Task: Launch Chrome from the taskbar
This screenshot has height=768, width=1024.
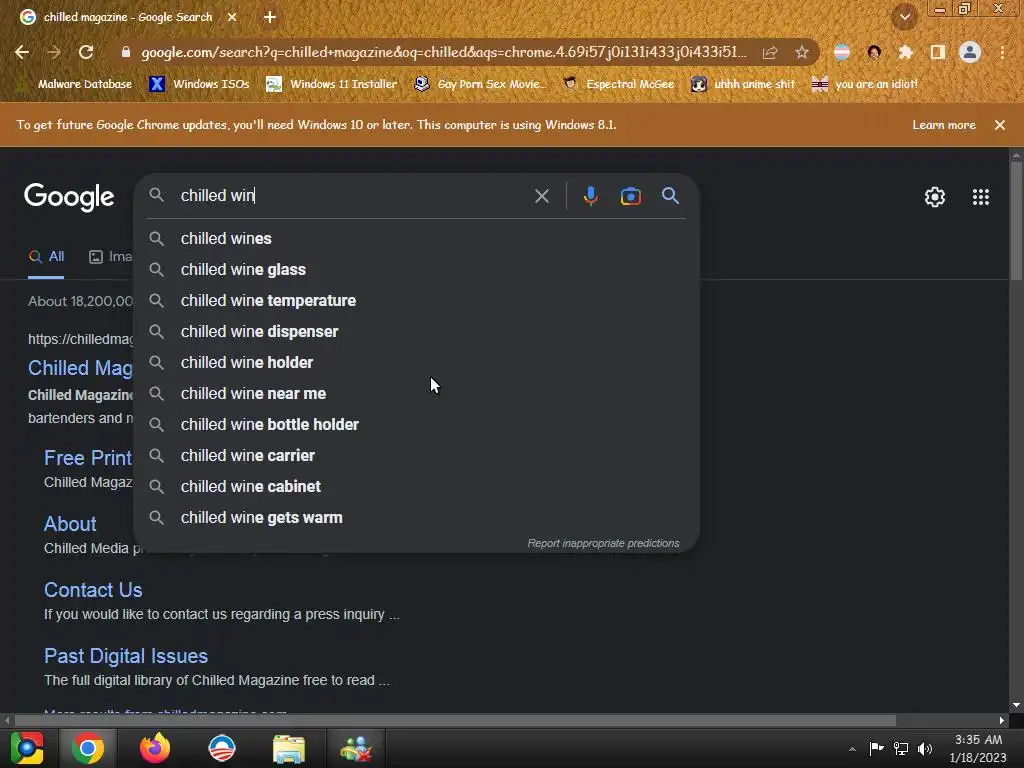Action: tap(88, 748)
